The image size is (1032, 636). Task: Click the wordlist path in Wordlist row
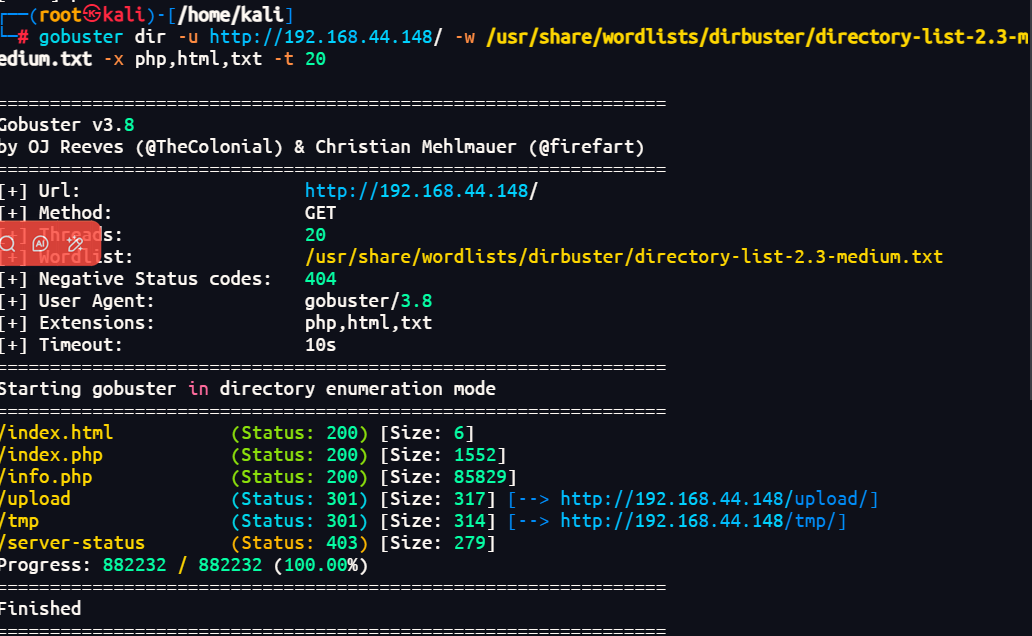[623, 257]
